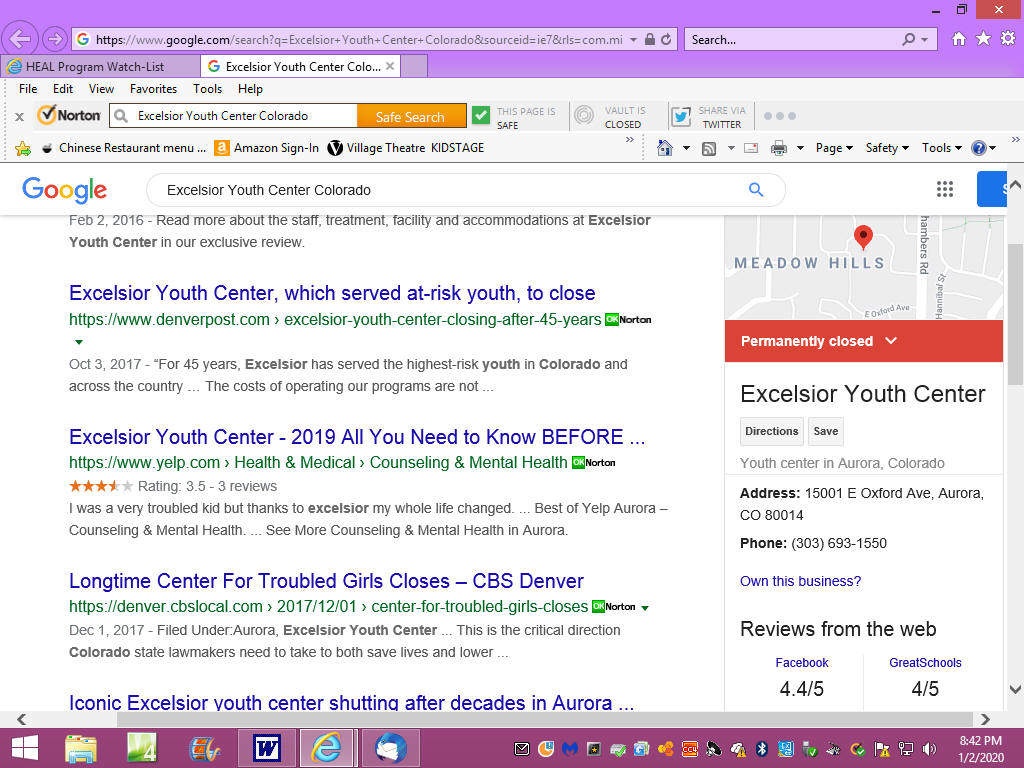Screen dimensions: 1024x768
Task: Open the Facebook reviews link
Action: (x=801, y=663)
